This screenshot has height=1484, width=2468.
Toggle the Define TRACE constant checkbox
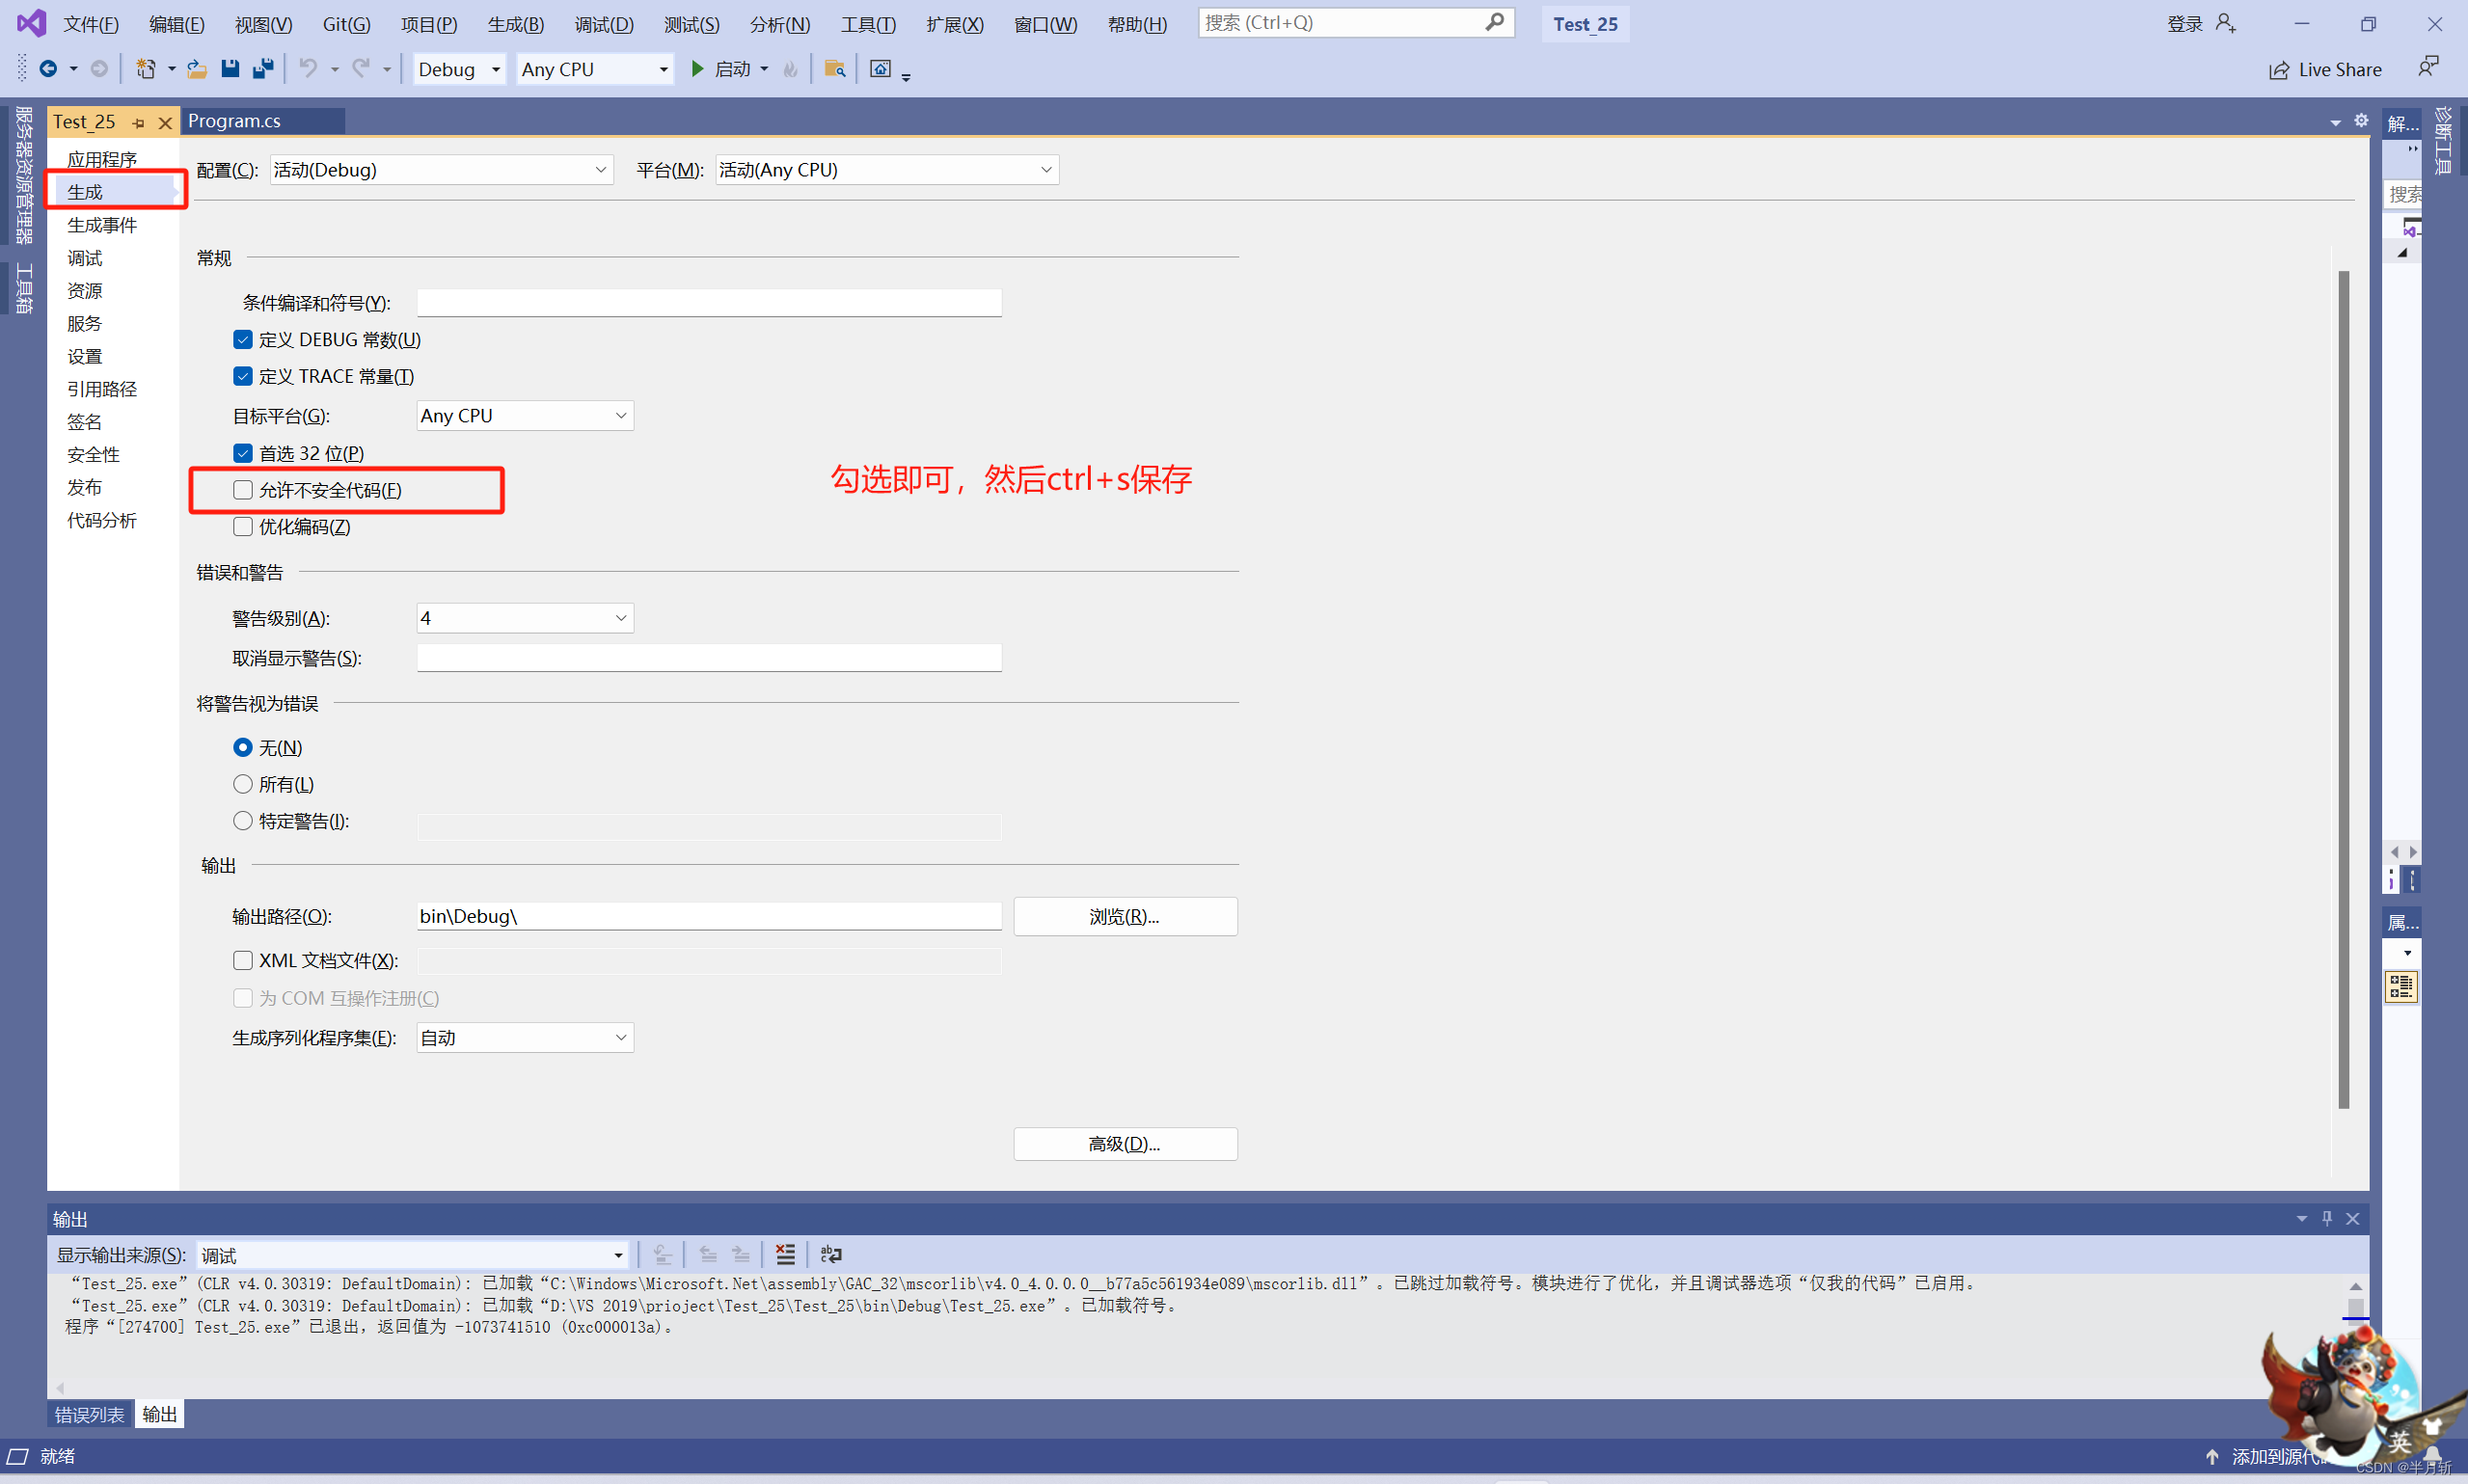tap(242, 376)
